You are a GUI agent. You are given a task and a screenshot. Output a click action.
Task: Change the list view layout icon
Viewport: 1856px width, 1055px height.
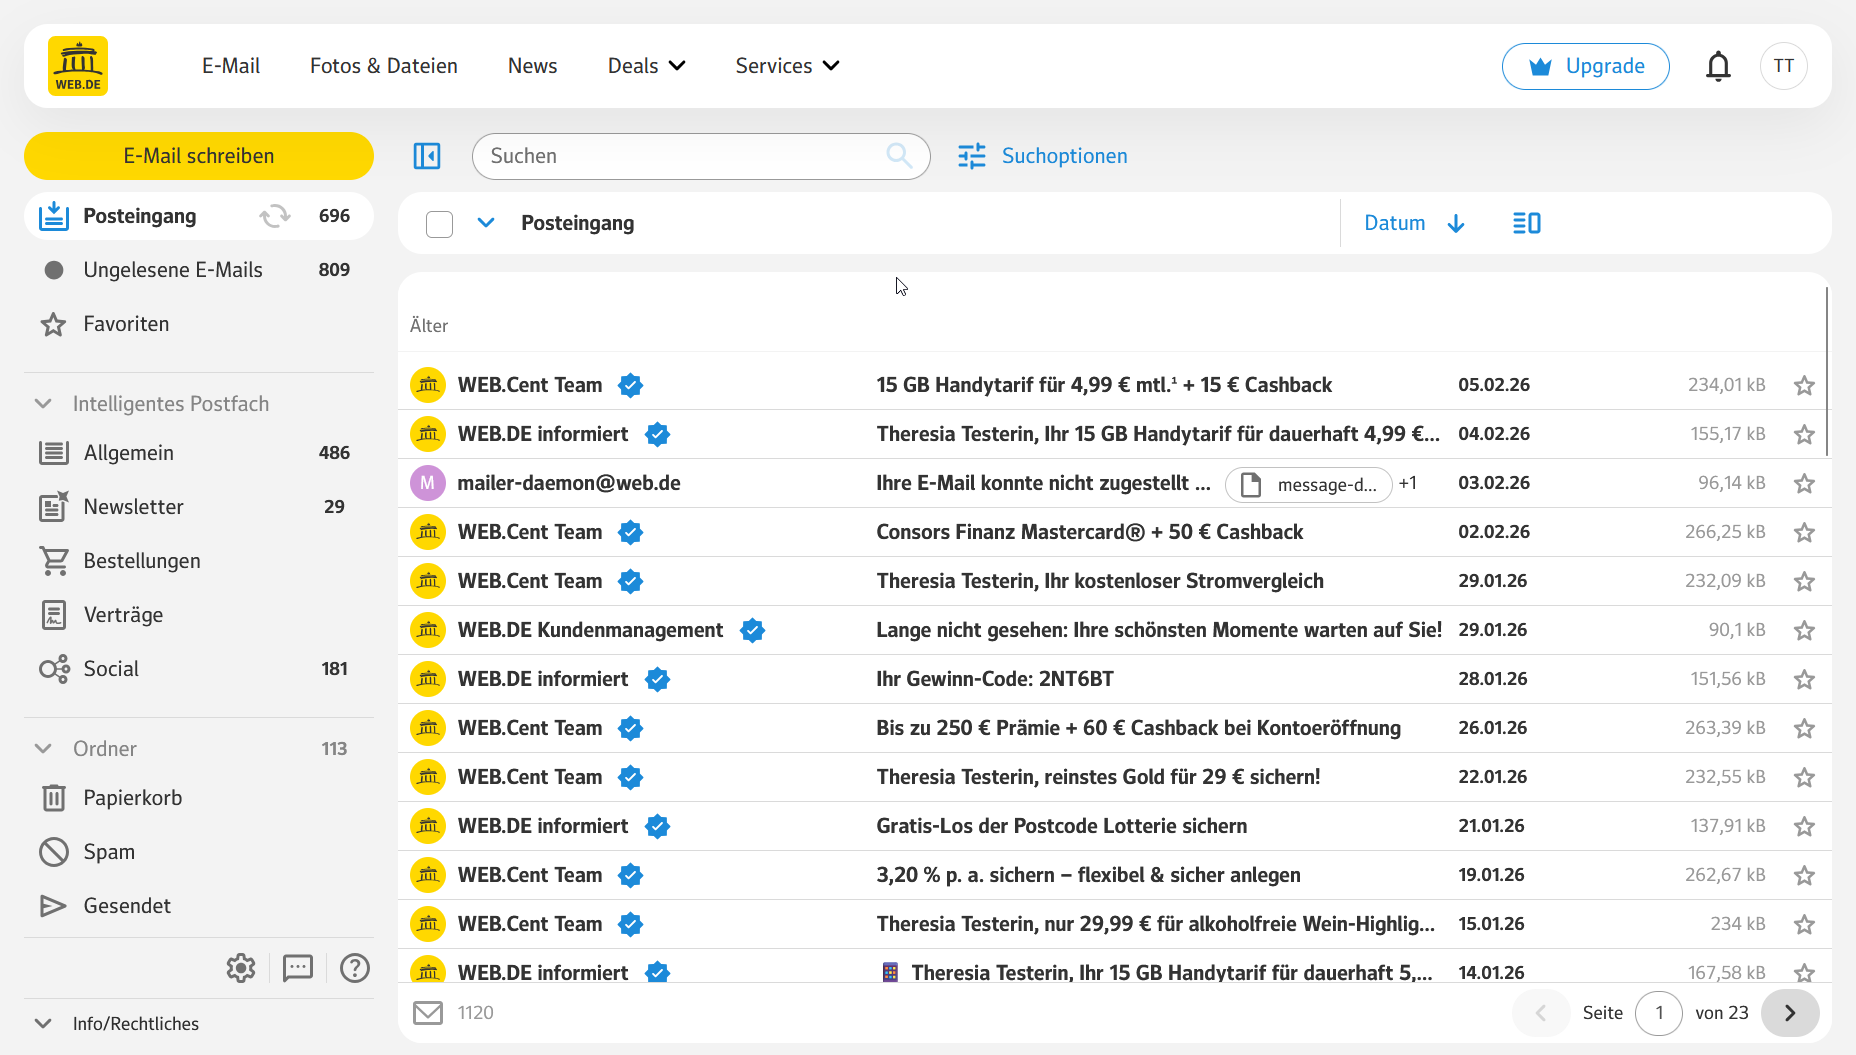[1526, 223]
